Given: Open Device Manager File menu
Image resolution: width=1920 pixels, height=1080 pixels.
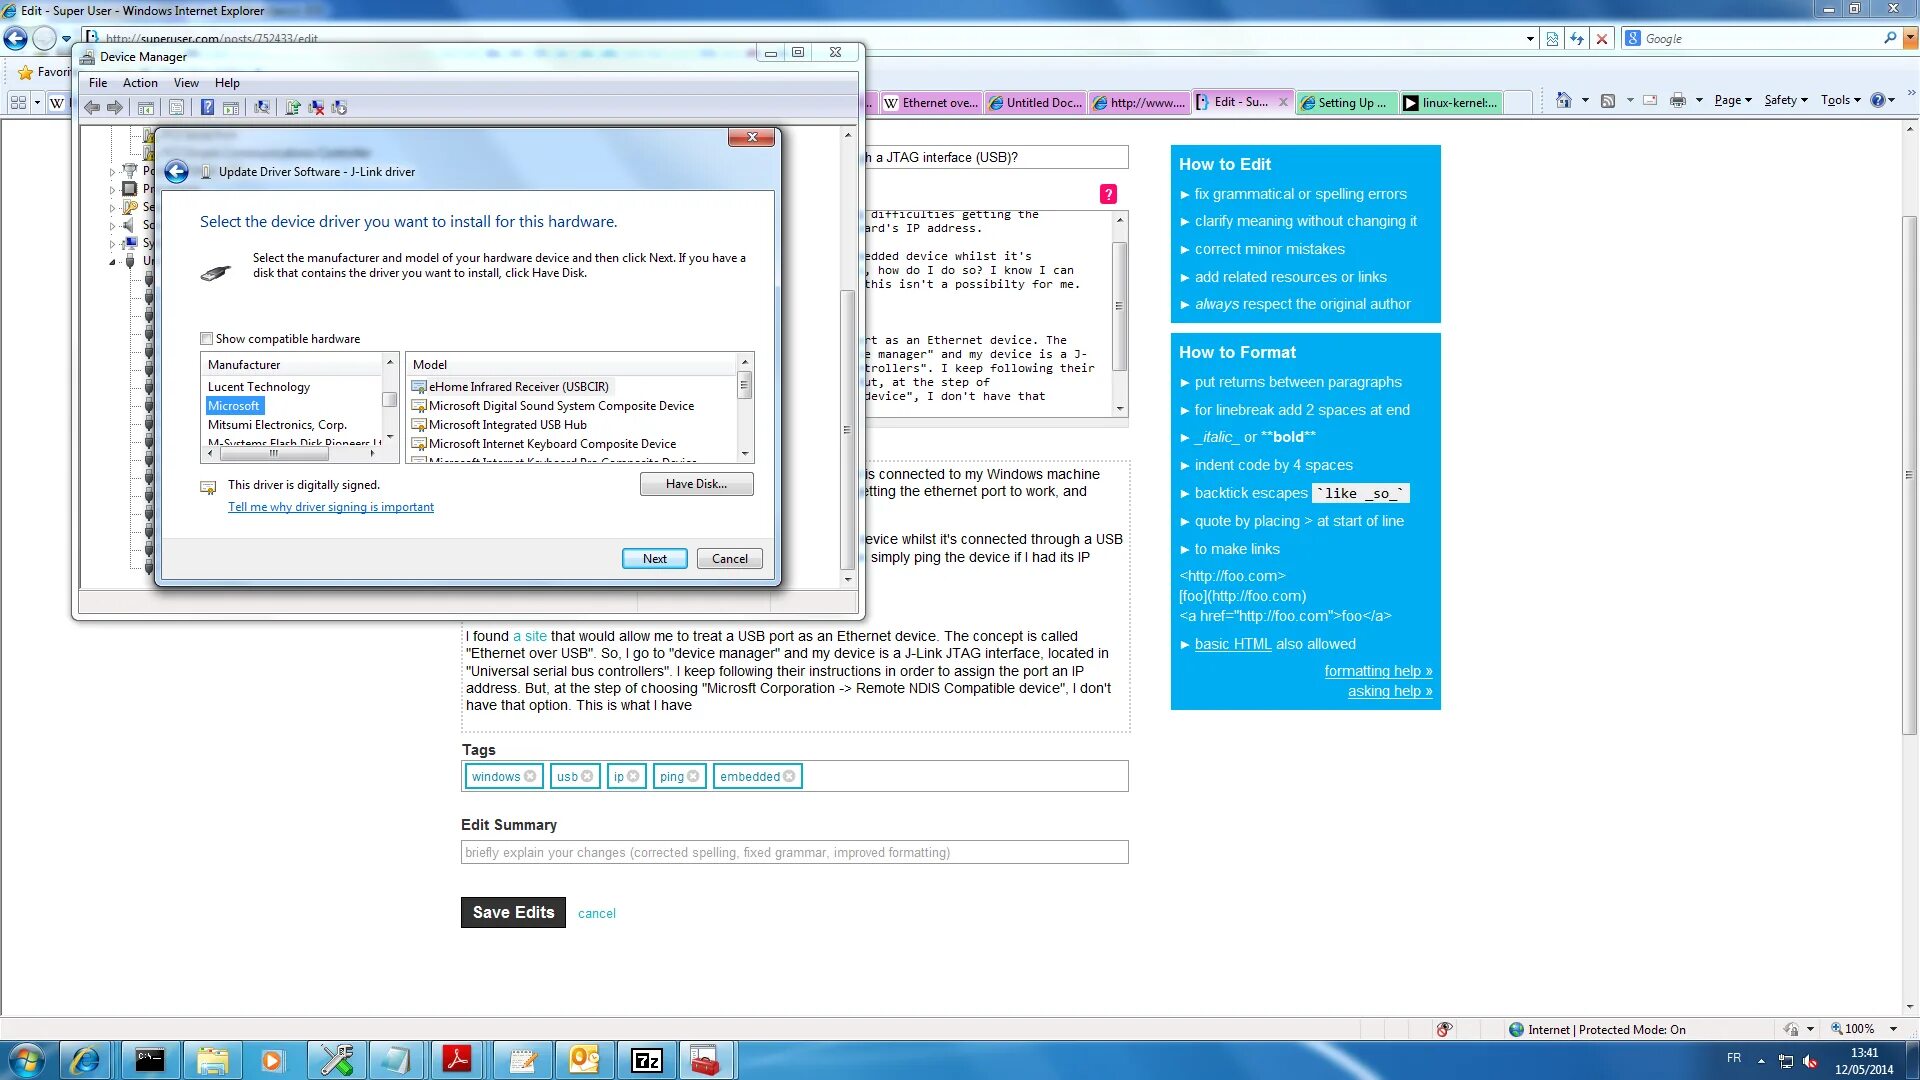Looking at the screenshot, I should (x=98, y=83).
